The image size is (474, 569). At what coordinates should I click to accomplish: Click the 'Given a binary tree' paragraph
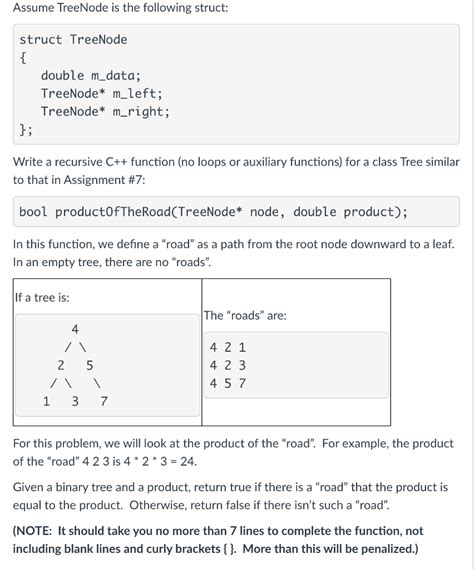click(230, 496)
